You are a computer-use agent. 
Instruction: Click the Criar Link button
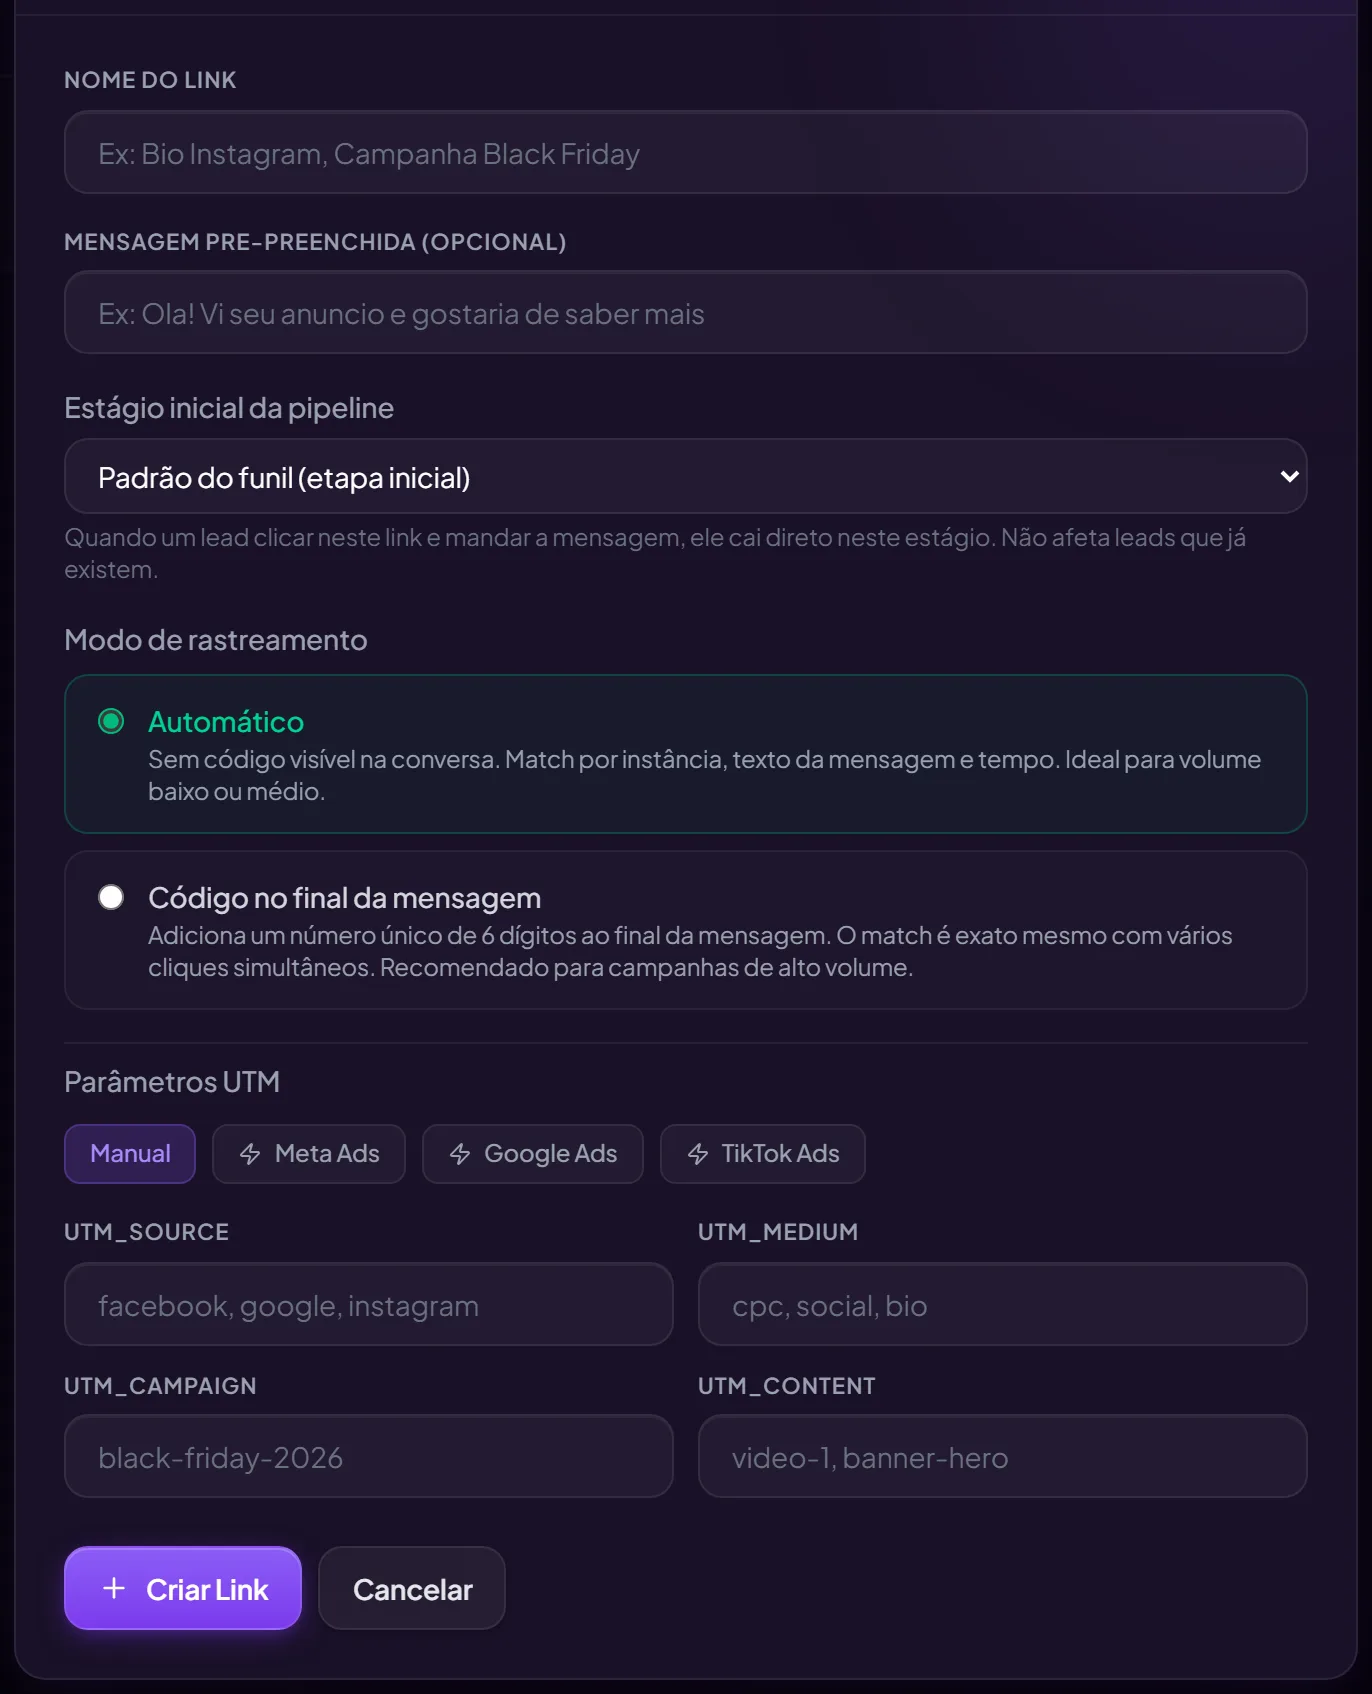pyautogui.click(x=183, y=1588)
